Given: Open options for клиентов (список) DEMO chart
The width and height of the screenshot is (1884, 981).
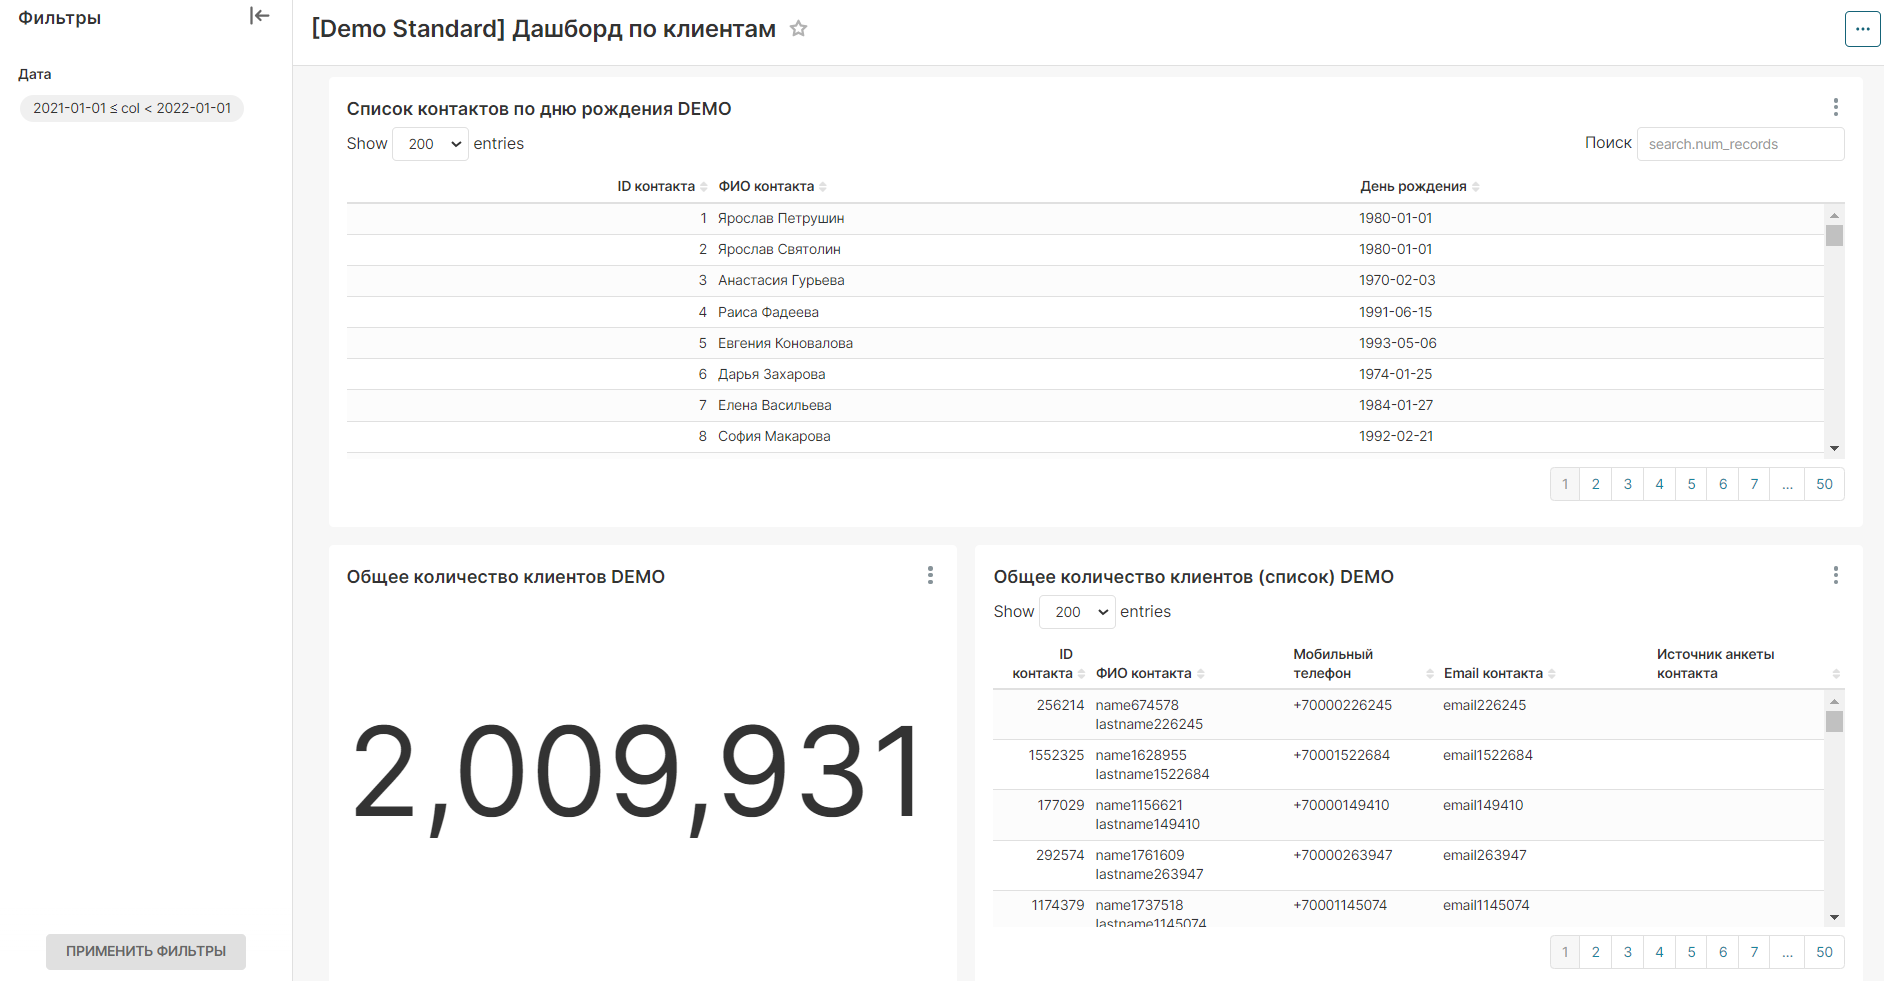Looking at the screenshot, I should [1835, 575].
